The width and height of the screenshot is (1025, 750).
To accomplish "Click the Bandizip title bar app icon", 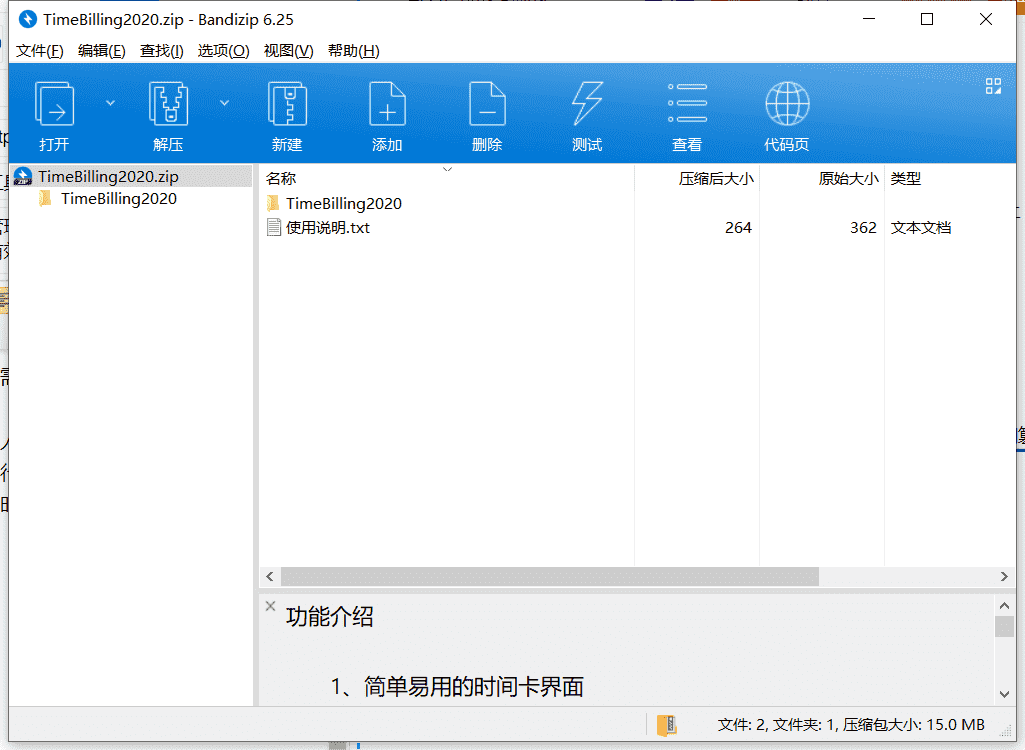I will (27, 20).
